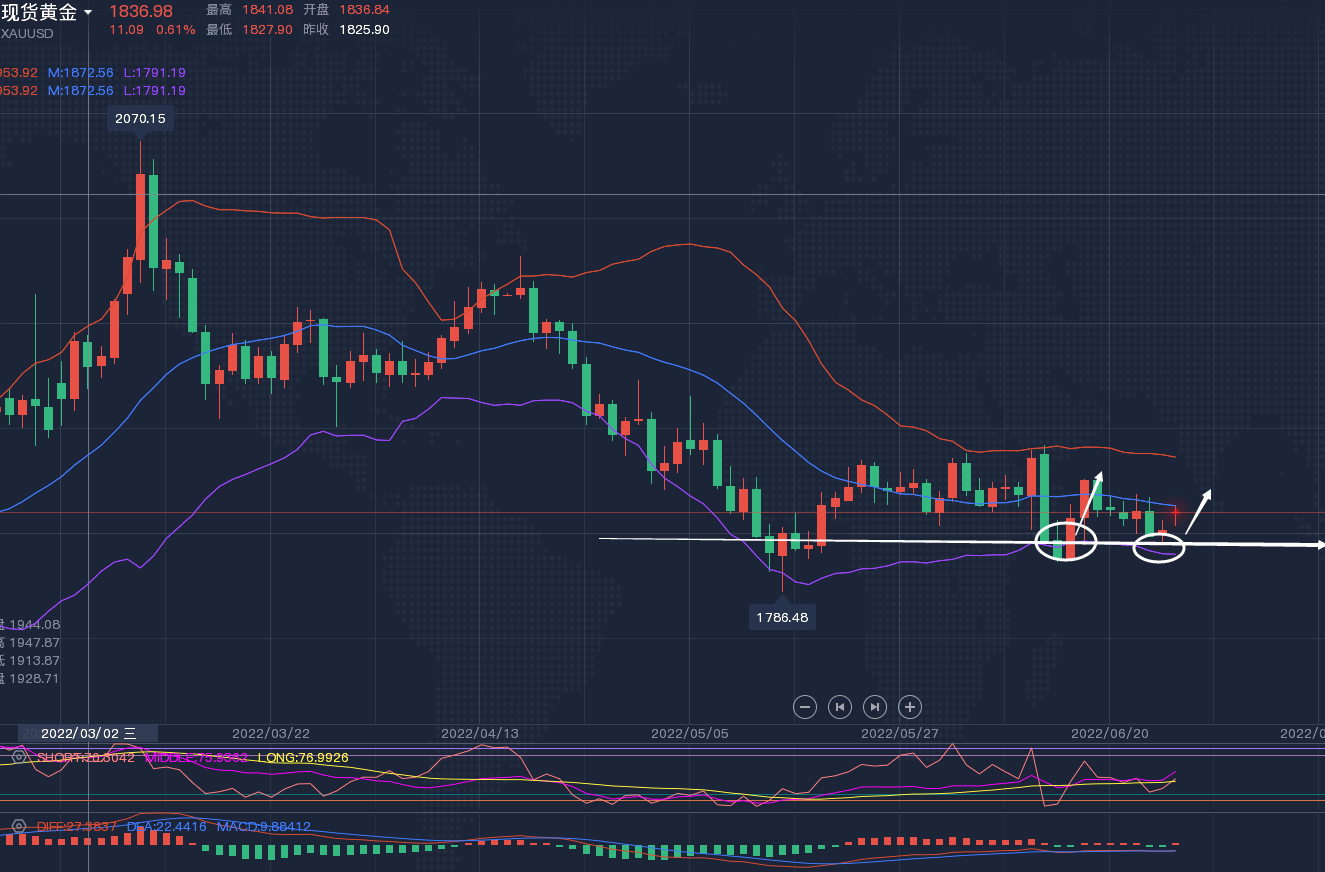Click the rightmost white circle annotation
The height and width of the screenshot is (872, 1325).
click(1159, 547)
